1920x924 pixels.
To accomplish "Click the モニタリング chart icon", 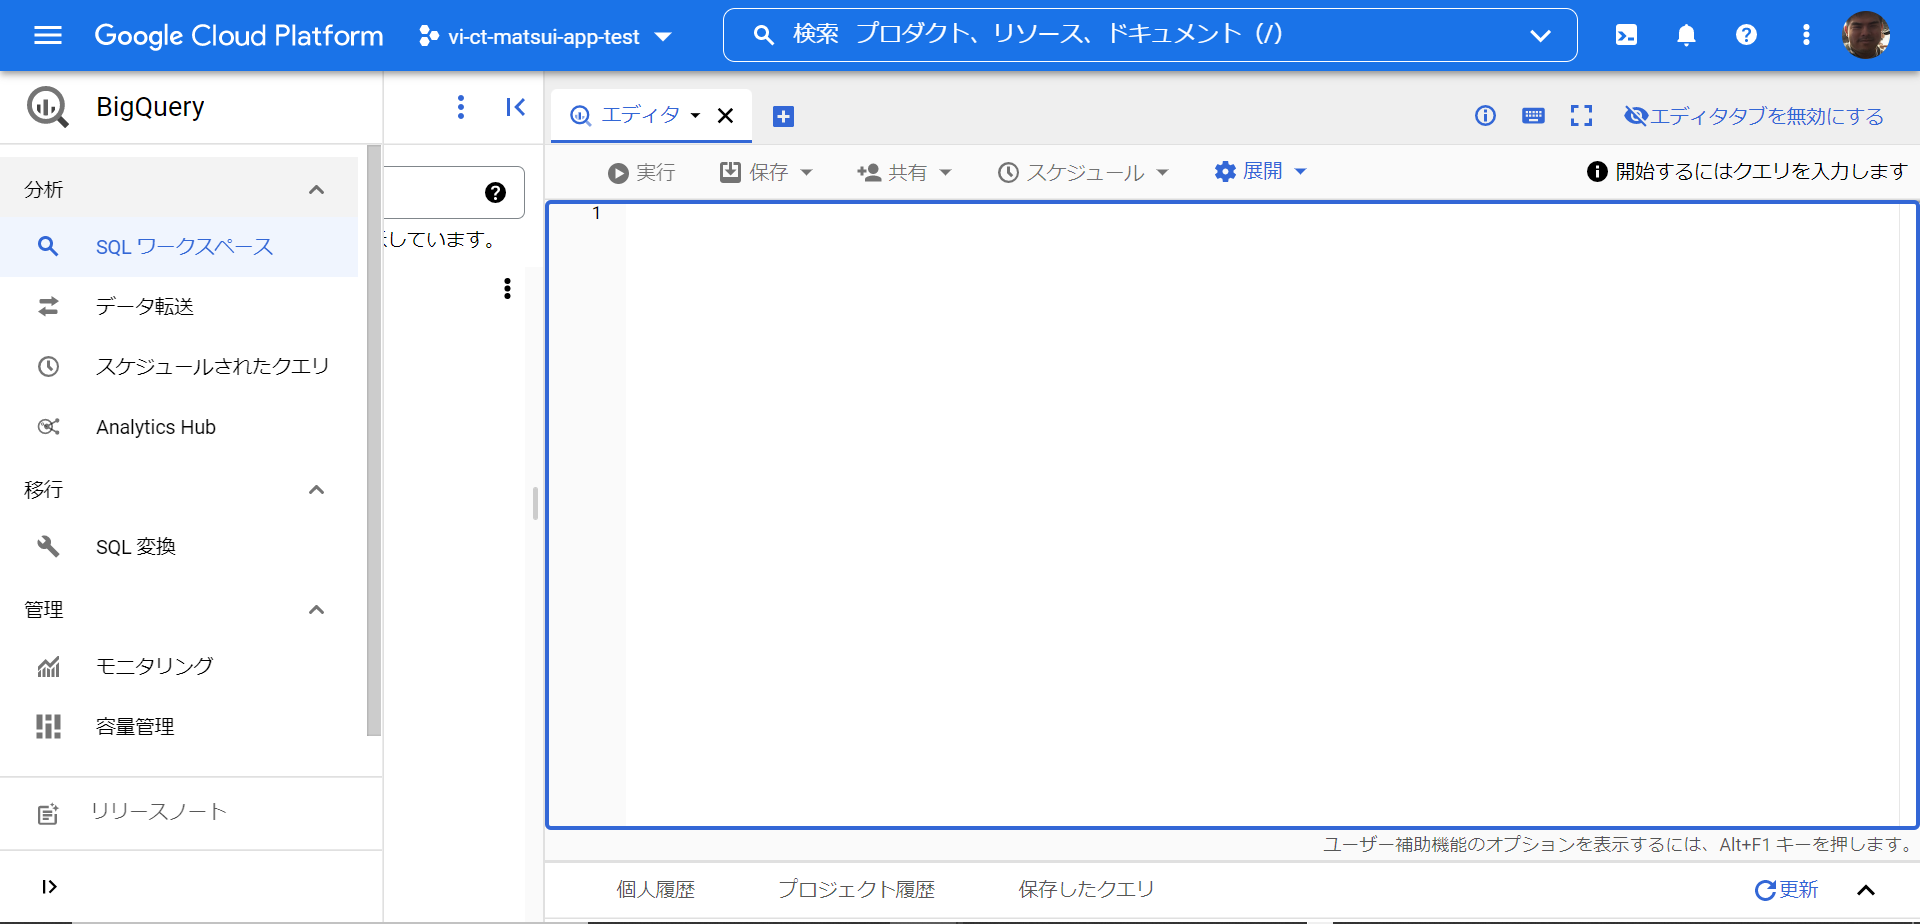I will click(48, 667).
